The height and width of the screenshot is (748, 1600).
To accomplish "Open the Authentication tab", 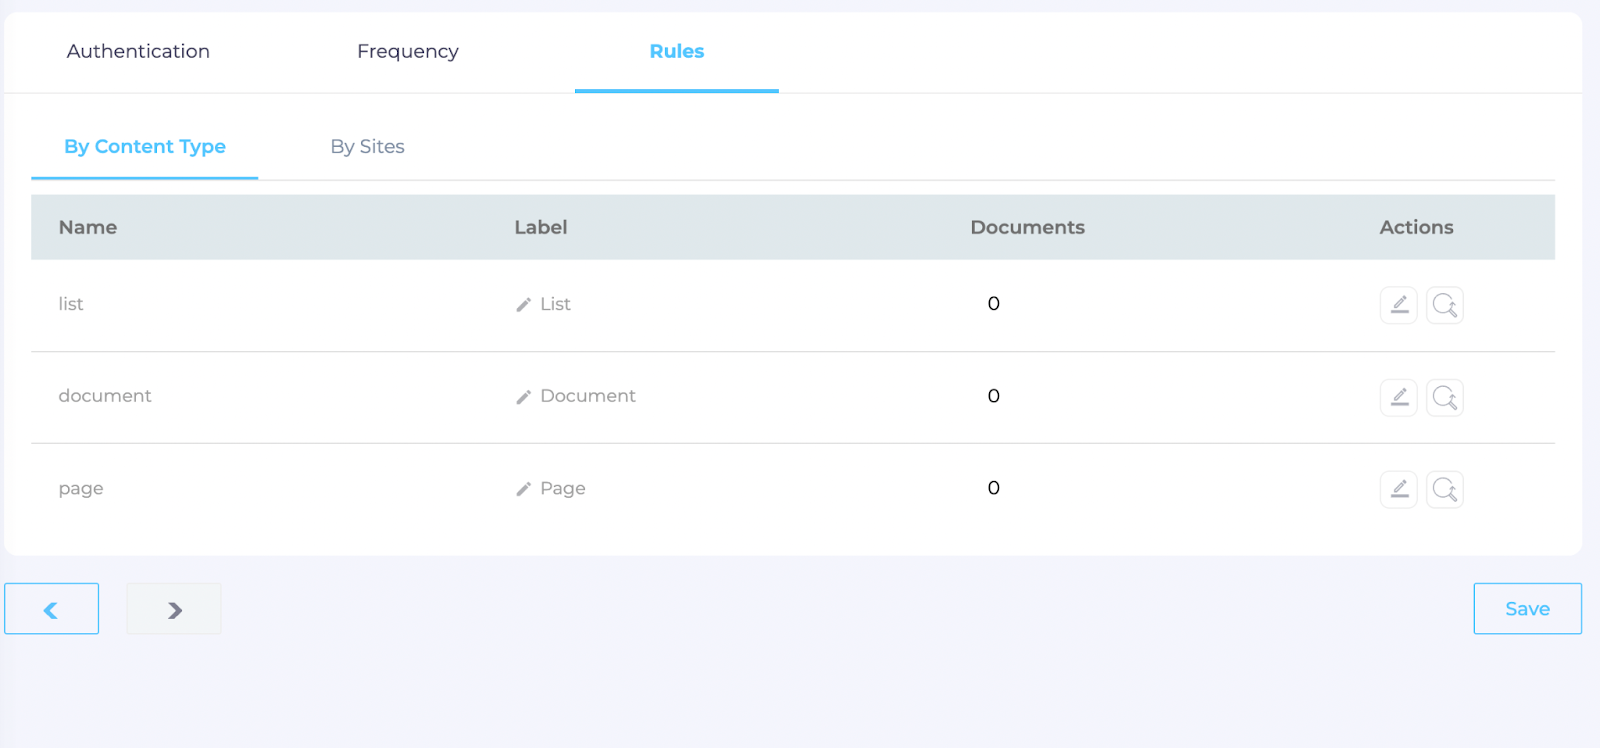I will (x=138, y=51).
